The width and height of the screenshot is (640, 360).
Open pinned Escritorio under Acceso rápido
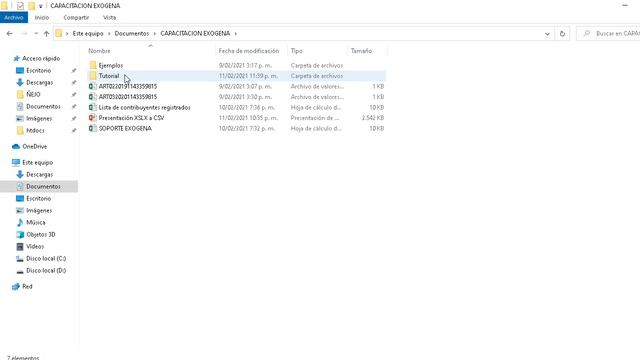pyautogui.click(x=39, y=71)
